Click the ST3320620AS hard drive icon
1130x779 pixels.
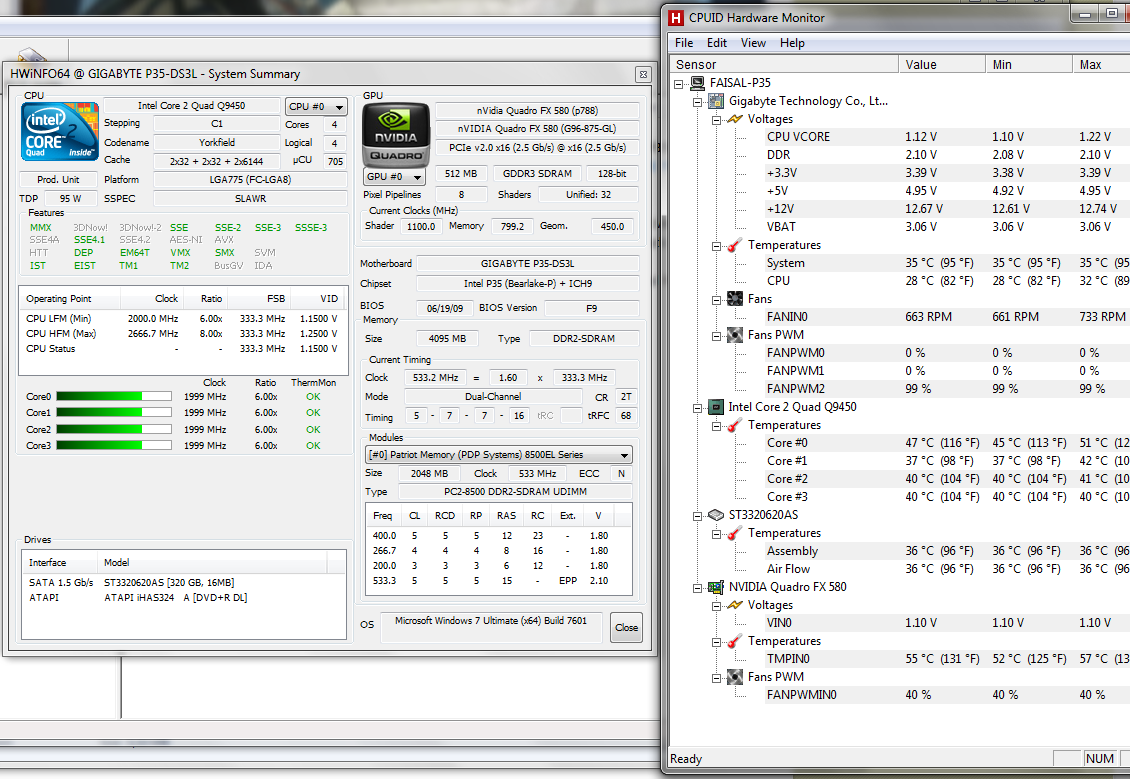pos(716,515)
